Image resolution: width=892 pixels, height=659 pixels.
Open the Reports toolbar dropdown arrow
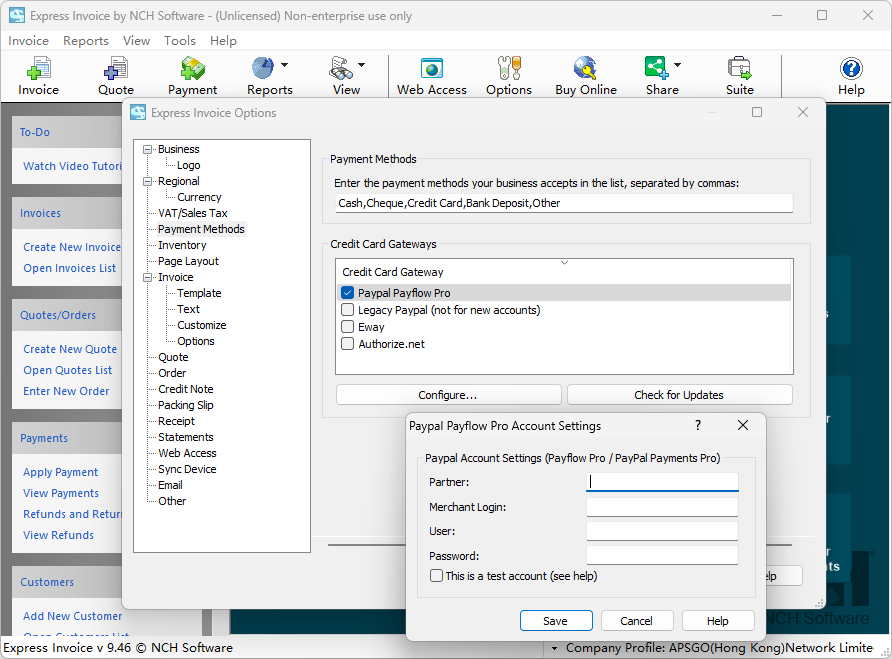tap(284, 65)
